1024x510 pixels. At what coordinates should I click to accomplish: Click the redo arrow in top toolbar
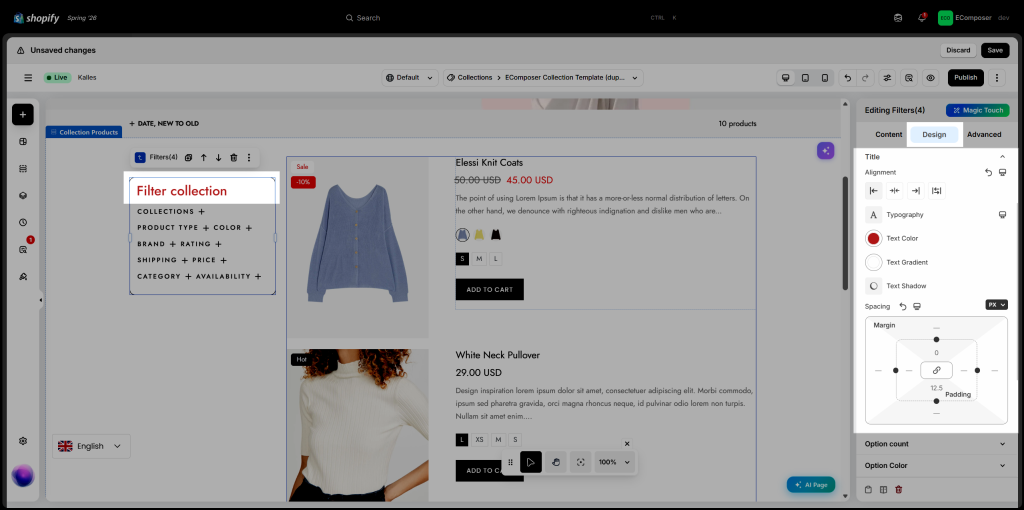tap(865, 78)
